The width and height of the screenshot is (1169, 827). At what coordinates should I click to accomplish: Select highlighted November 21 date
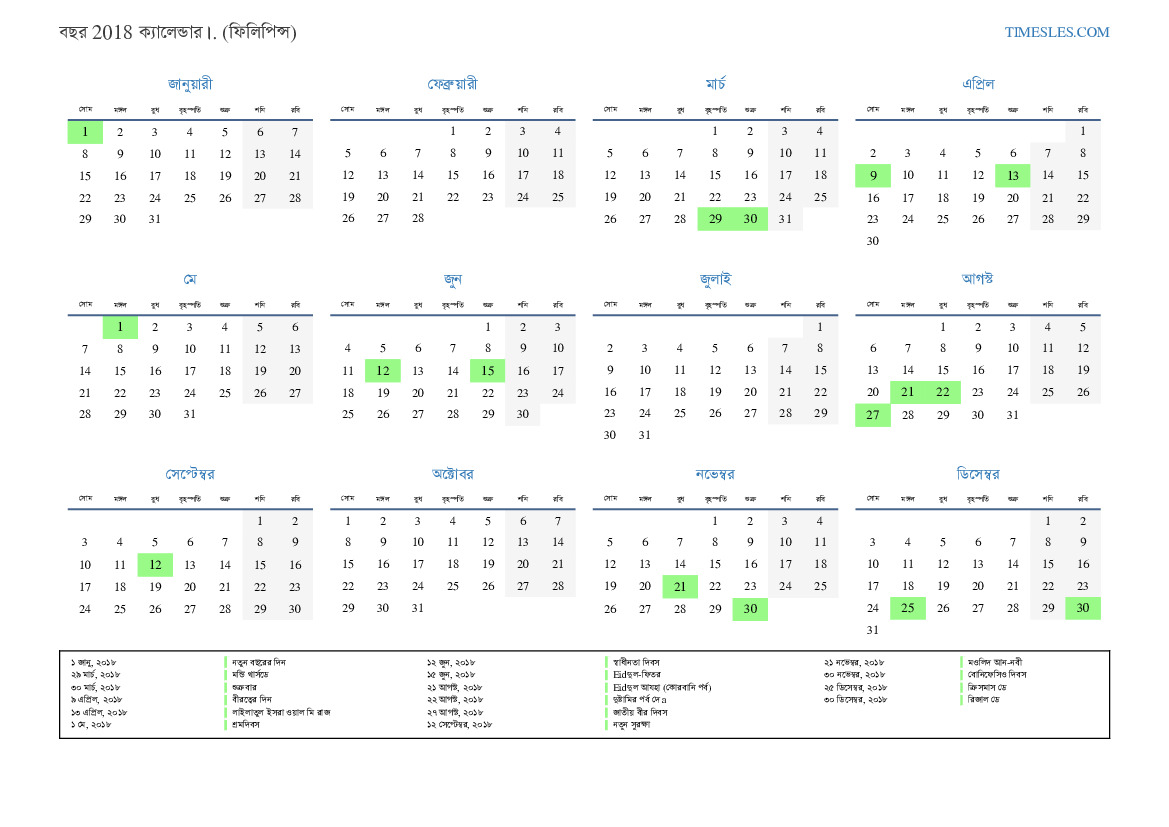coord(680,587)
